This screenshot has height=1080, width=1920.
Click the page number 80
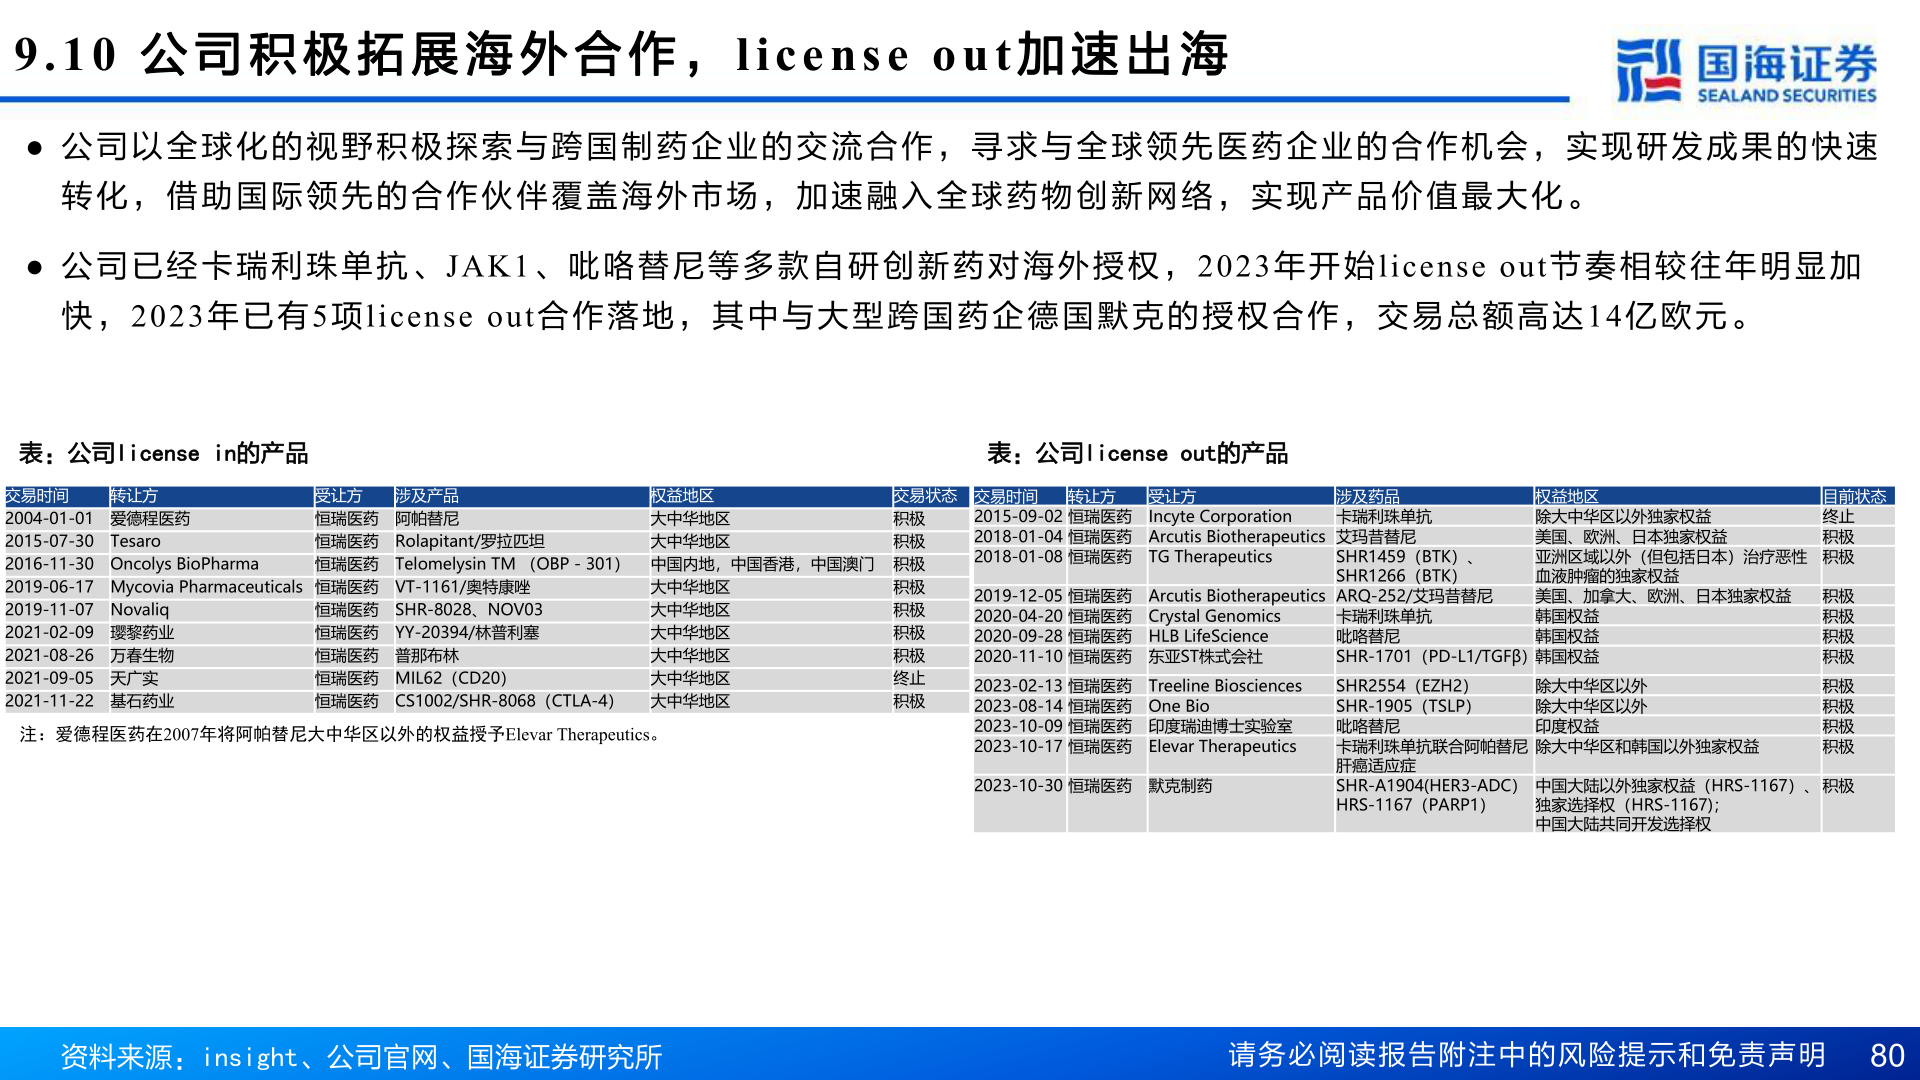pos(1887,1056)
